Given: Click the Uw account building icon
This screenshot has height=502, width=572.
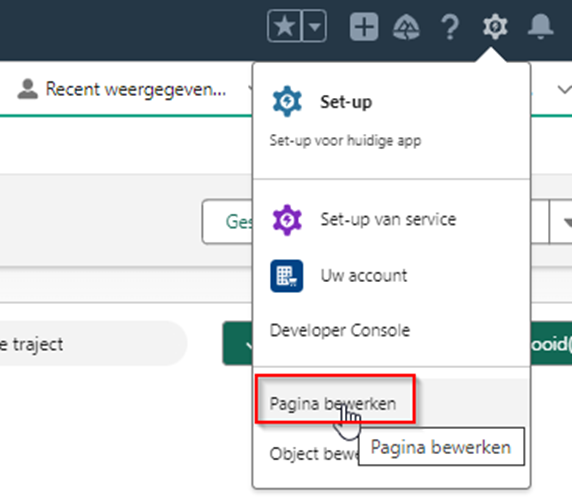Looking at the screenshot, I should 287,276.
